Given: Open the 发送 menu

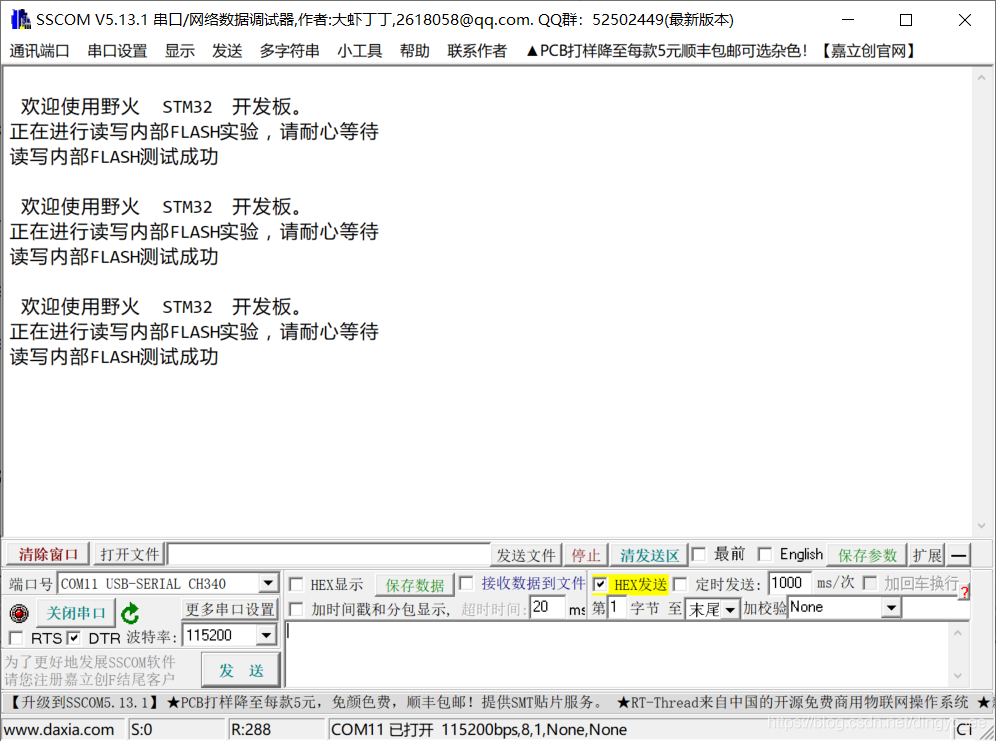Looking at the screenshot, I should pos(227,51).
